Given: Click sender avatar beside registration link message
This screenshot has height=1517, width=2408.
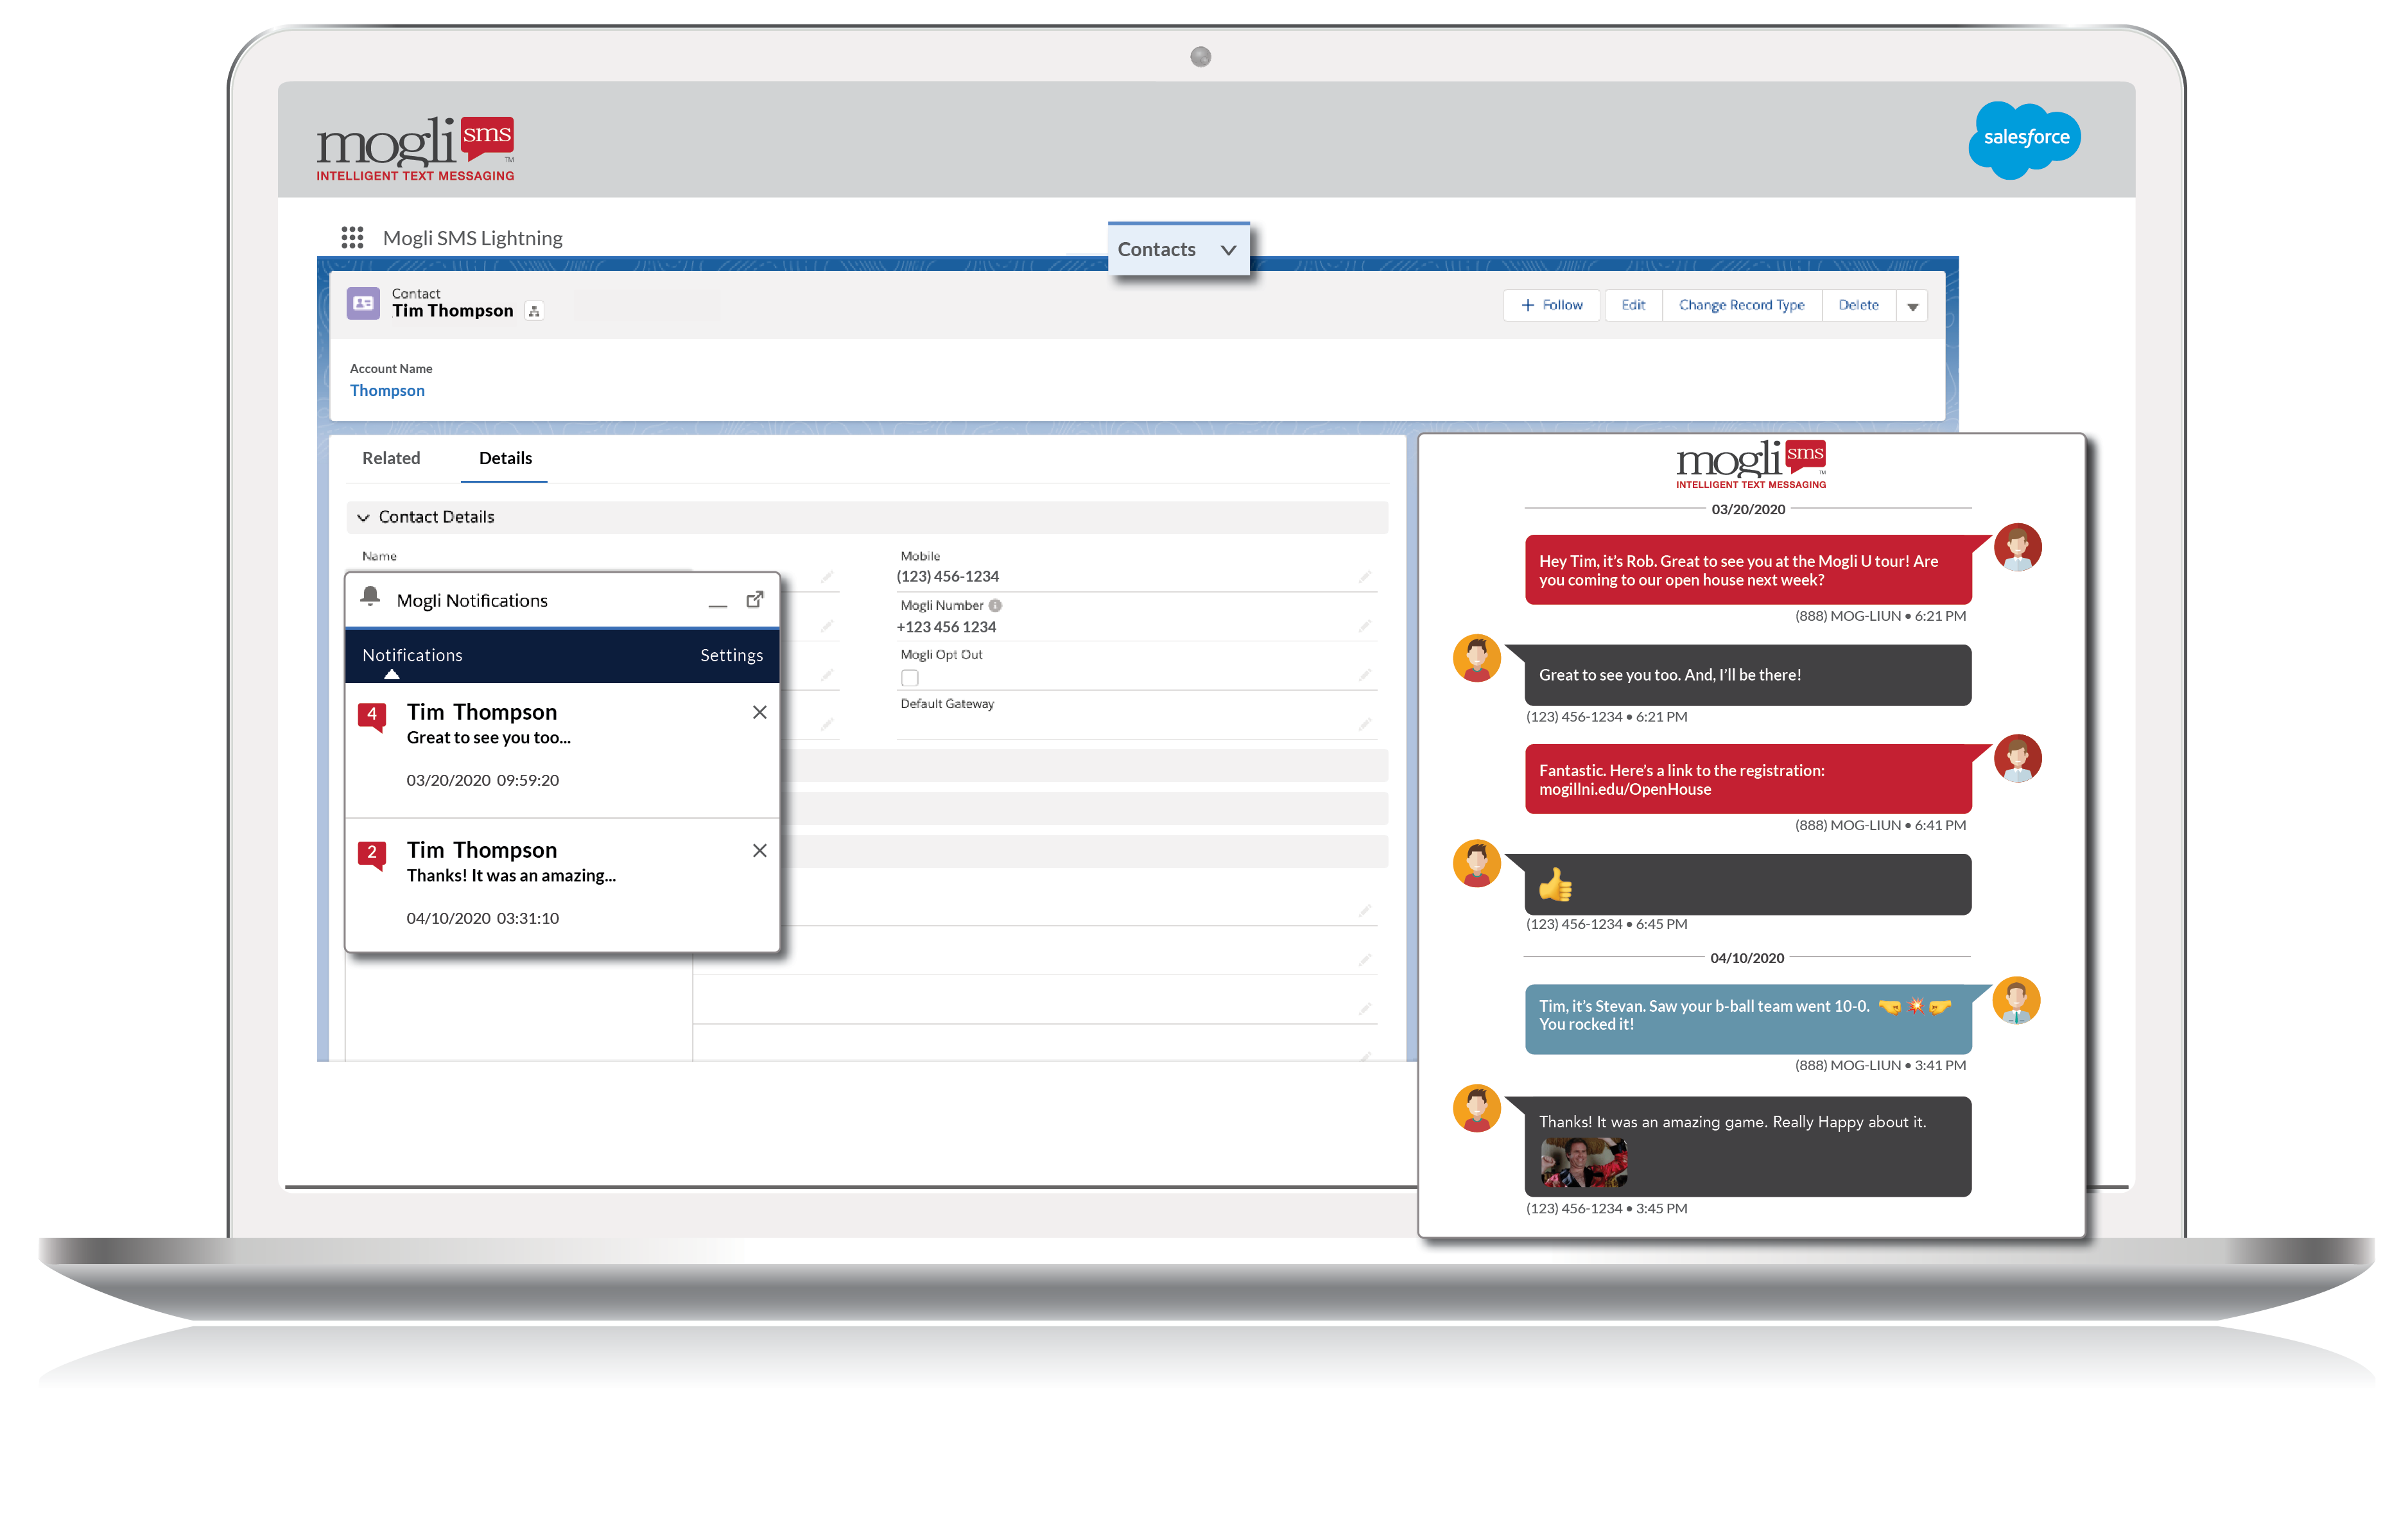Looking at the screenshot, I should click(x=2017, y=758).
